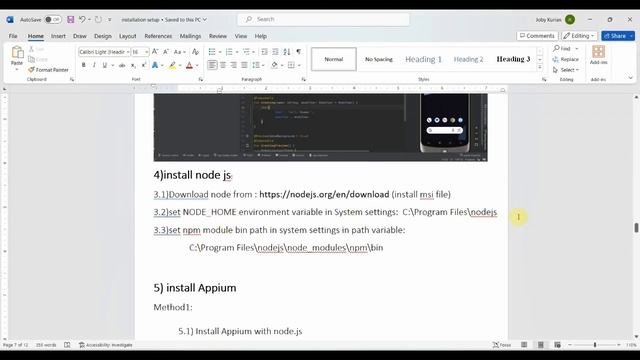Screen dimensions: 640x360
Task: Toggle Italic formatting
Action: [x=94, y=65]
